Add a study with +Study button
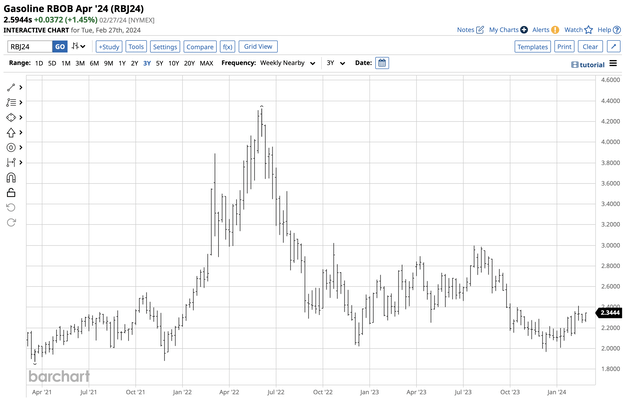 pyautogui.click(x=109, y=47)
